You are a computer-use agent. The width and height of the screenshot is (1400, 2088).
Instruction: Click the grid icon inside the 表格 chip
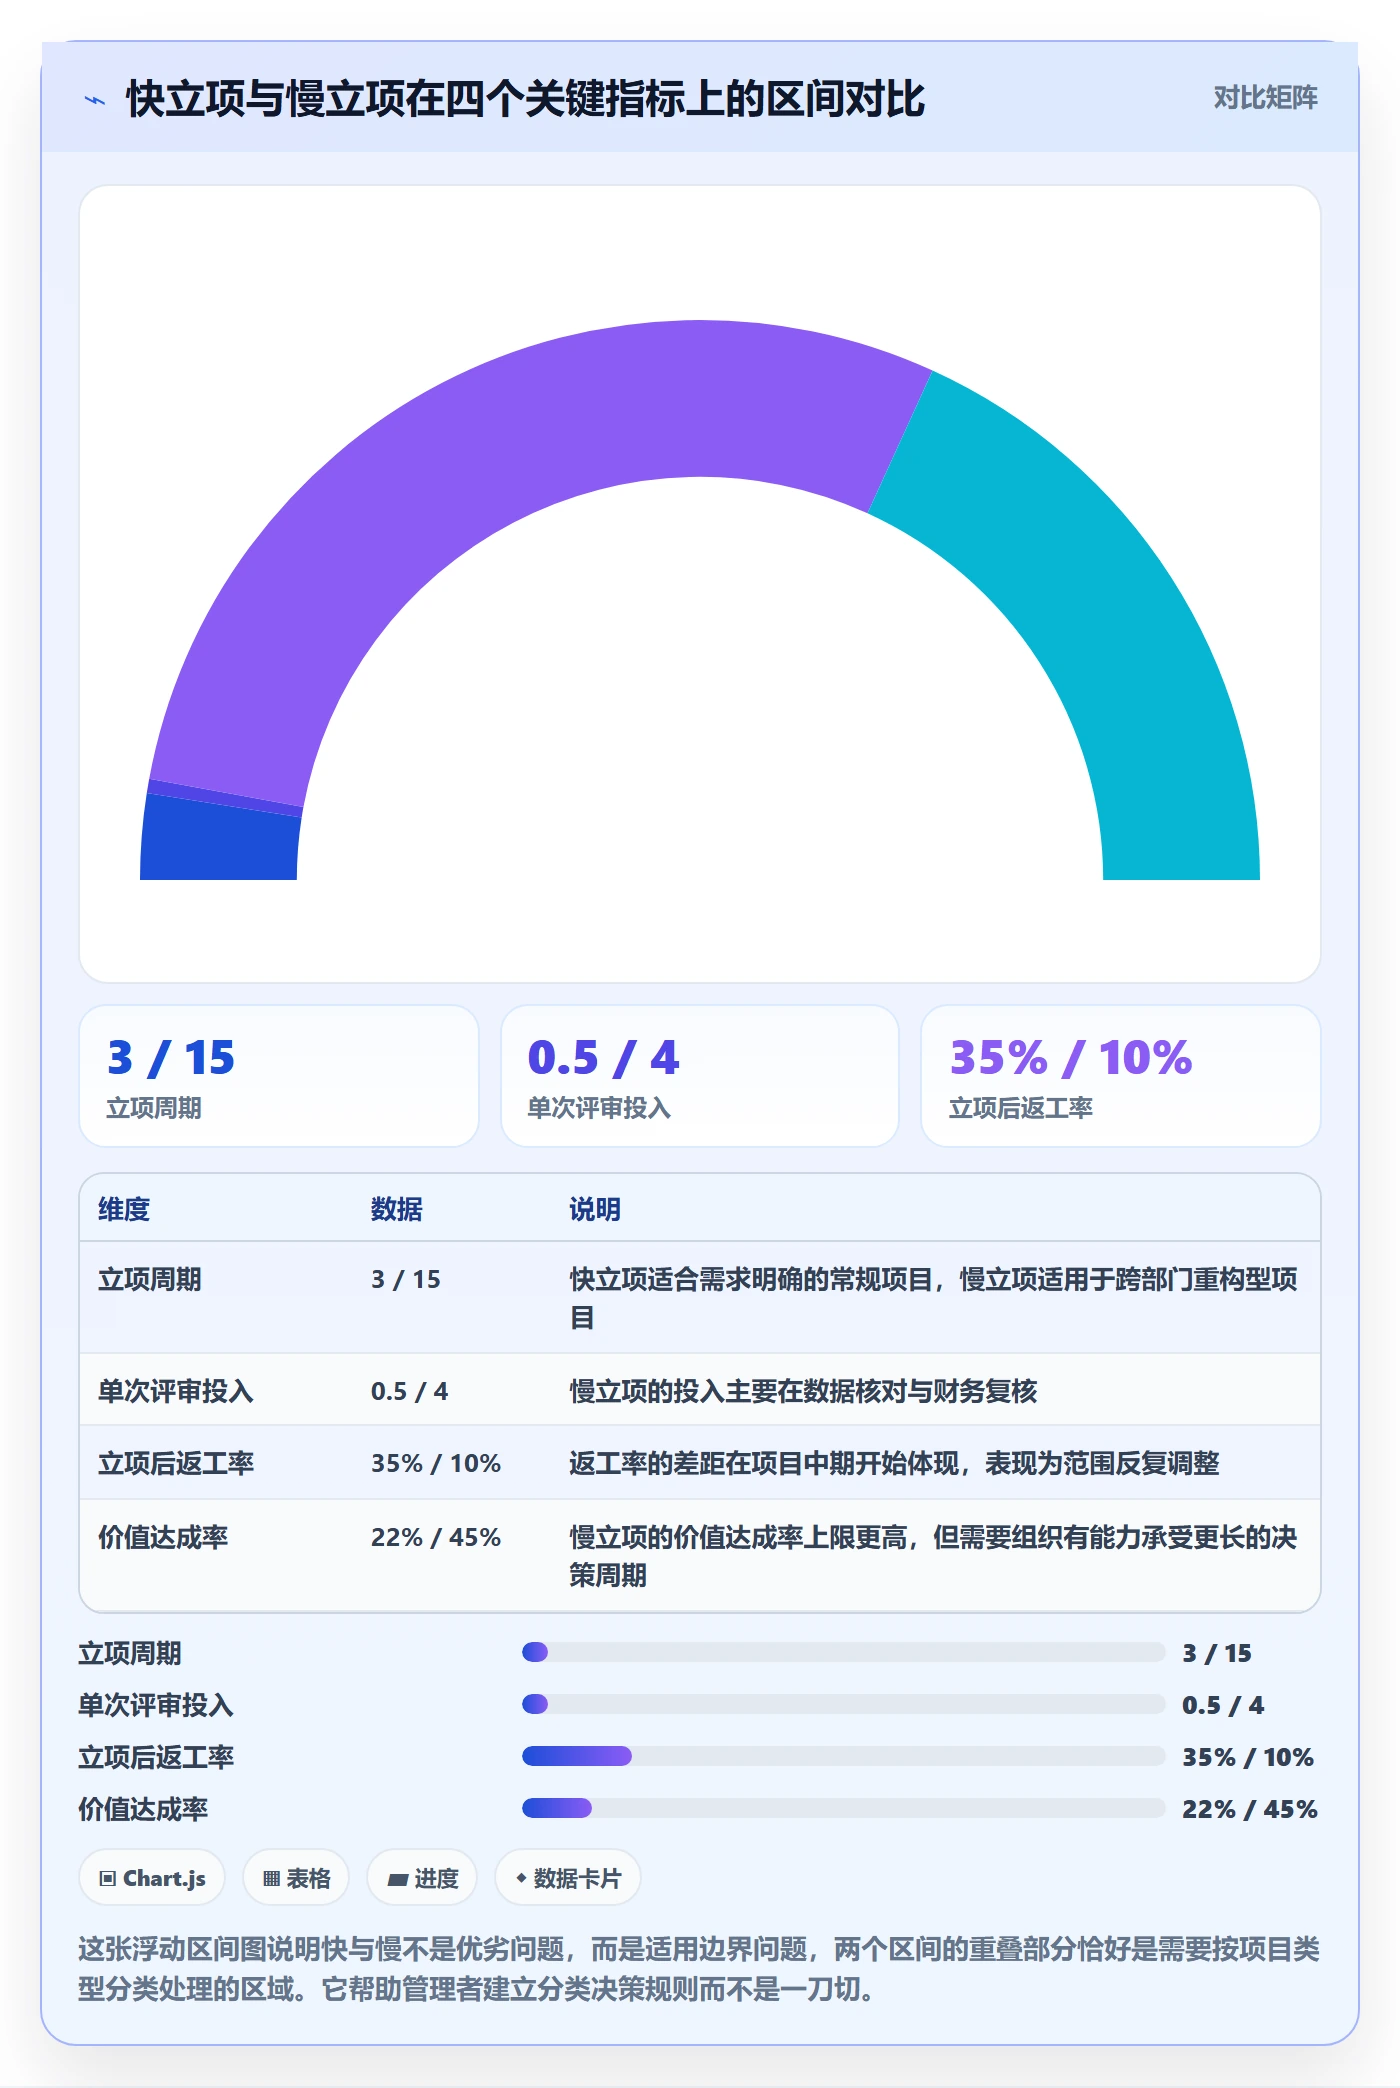click(x=271, y=1879)
